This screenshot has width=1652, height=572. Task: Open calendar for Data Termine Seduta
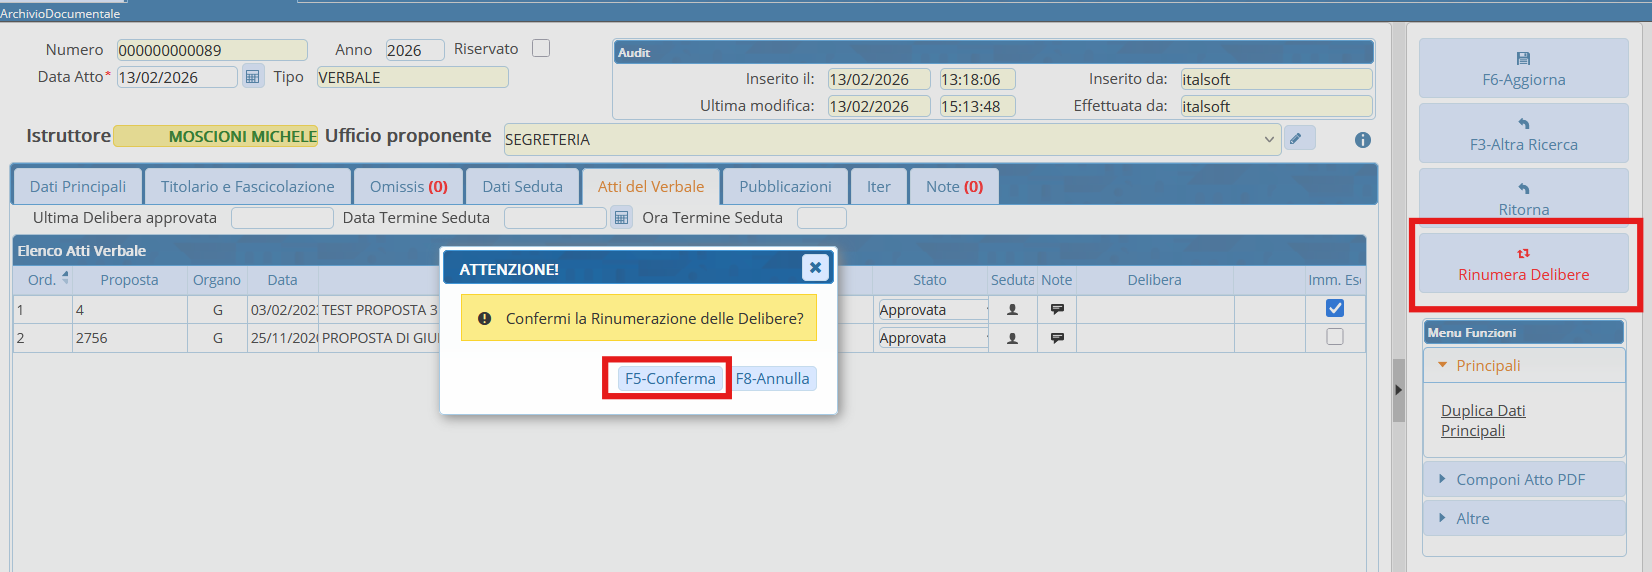(x=621, y=218)
